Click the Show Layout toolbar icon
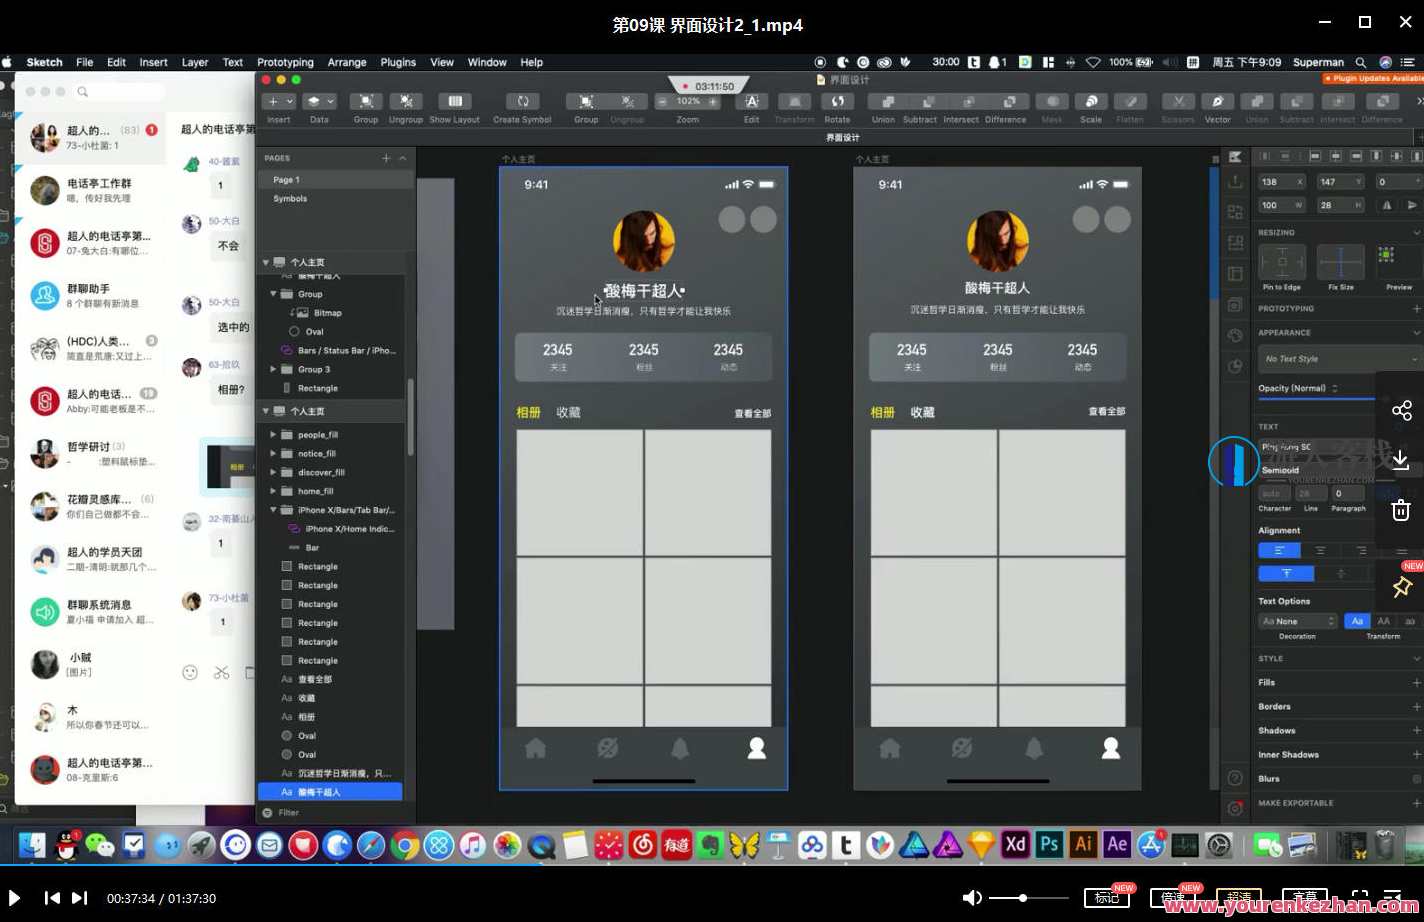Image resolution: width=1424 pixels, height=922 pixels. pyautogui.click(x=454, y=102)
